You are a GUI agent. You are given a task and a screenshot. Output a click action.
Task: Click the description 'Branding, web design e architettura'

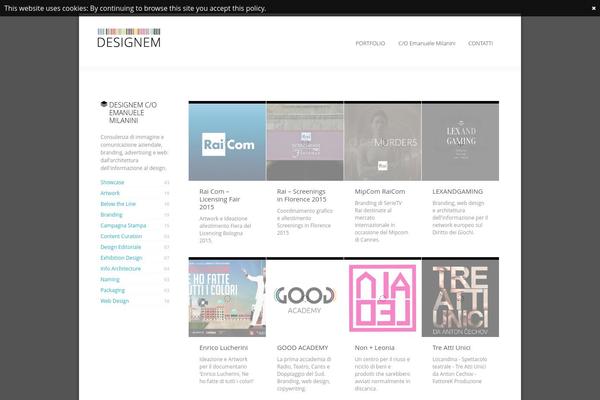(x=460, y=217)
